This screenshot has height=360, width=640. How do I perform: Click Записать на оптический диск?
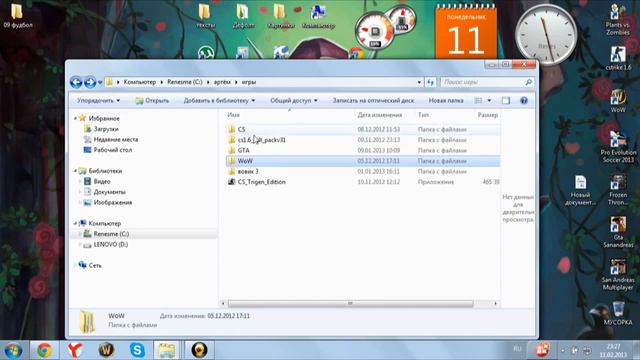[x=373, y=100]
